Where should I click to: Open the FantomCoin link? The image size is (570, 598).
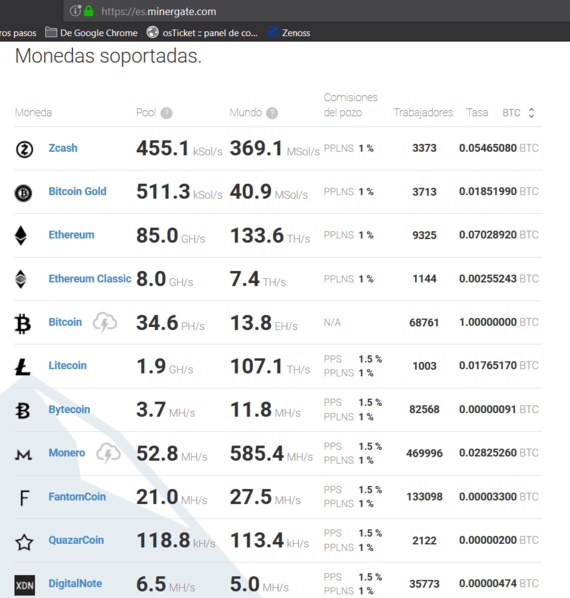click(x=77, y=497)
